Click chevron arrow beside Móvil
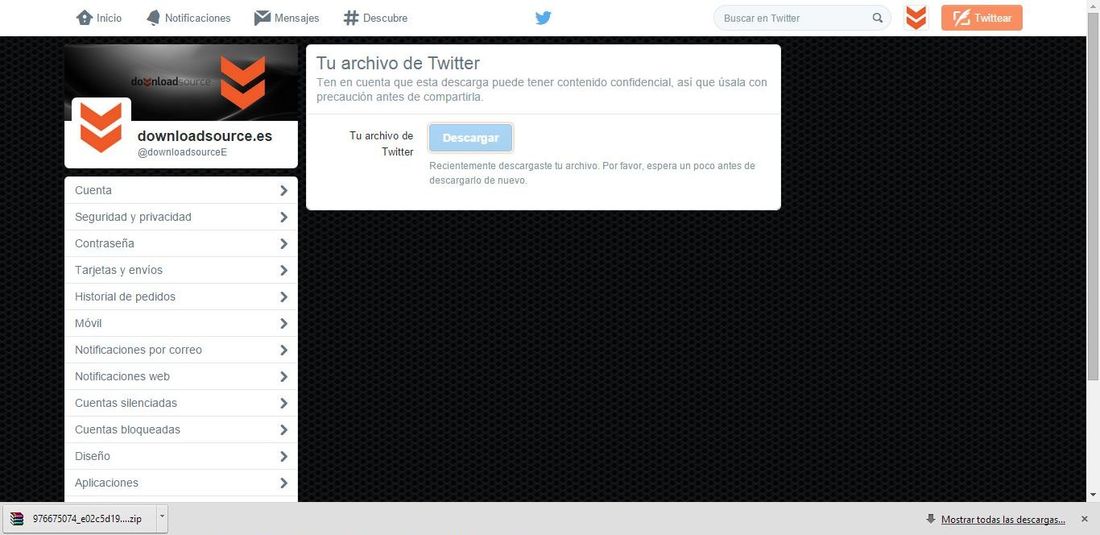The width and height of the screenshot is (1100, 535). pos(283,324)
